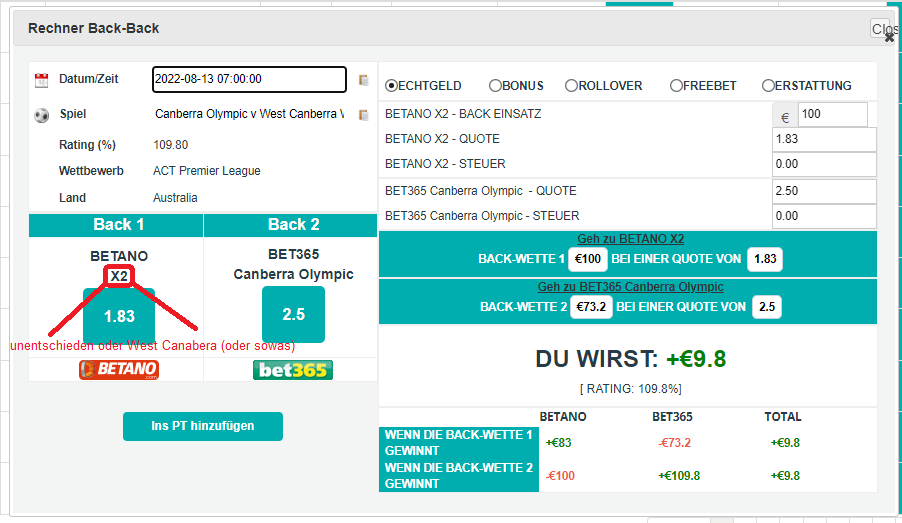Click the -€73.2 BET365 result value

(x=674, y=443)
